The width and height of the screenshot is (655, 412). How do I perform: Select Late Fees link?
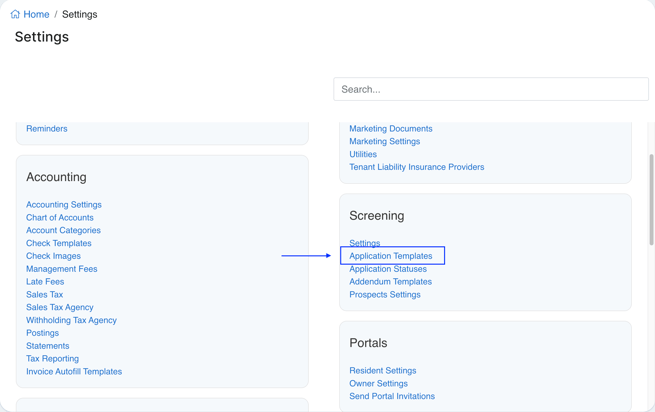click(x=45, y=282)
